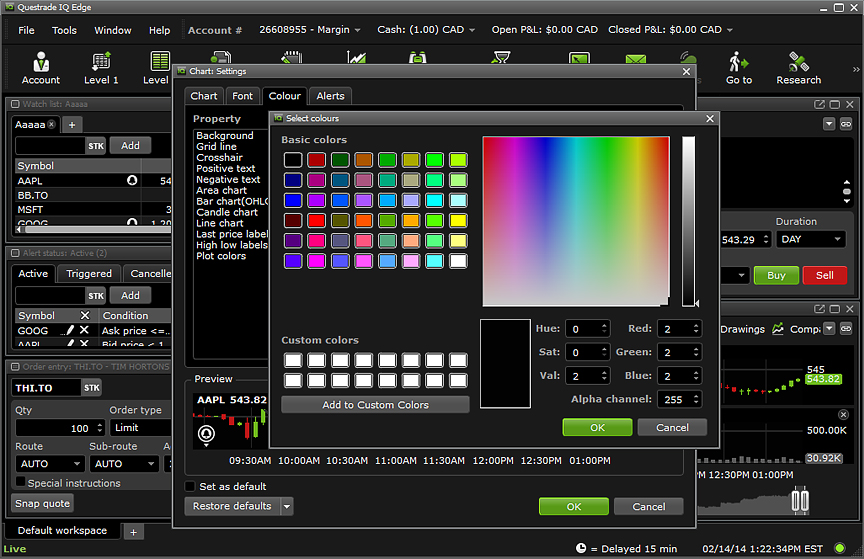The height and width of the screenshot is (559, 864).
Task: Click the Watch list panel menu icon
Action: tap(15, 104)
